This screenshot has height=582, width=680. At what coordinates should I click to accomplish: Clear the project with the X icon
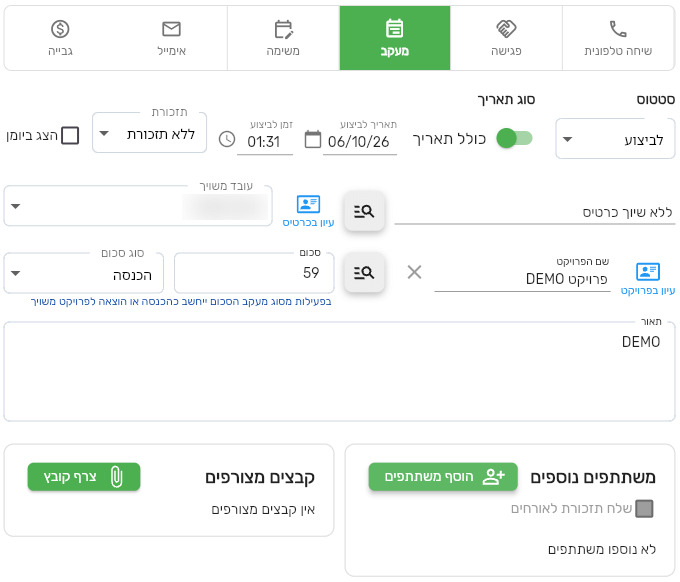coord(415,272)
